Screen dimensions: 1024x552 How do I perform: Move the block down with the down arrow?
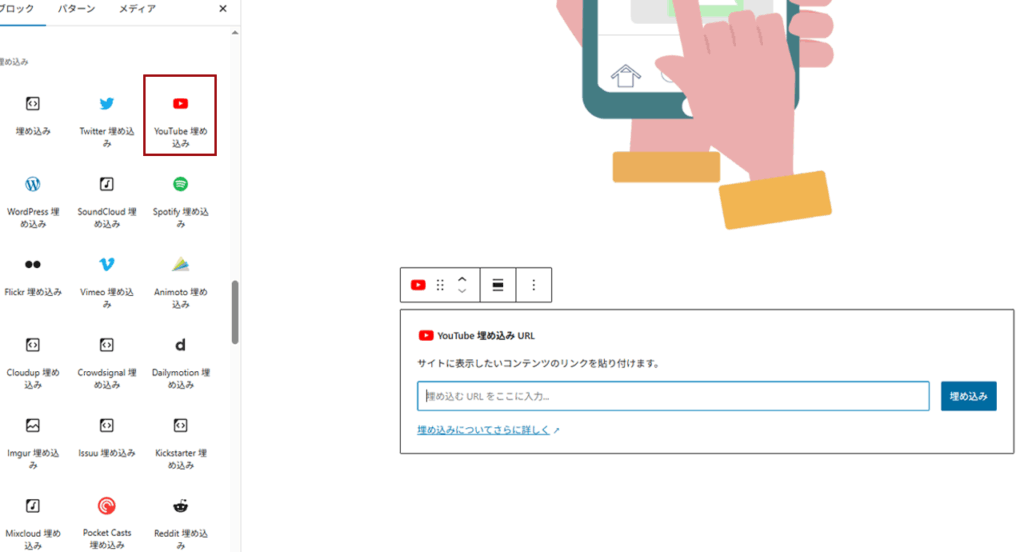[462, 291]
